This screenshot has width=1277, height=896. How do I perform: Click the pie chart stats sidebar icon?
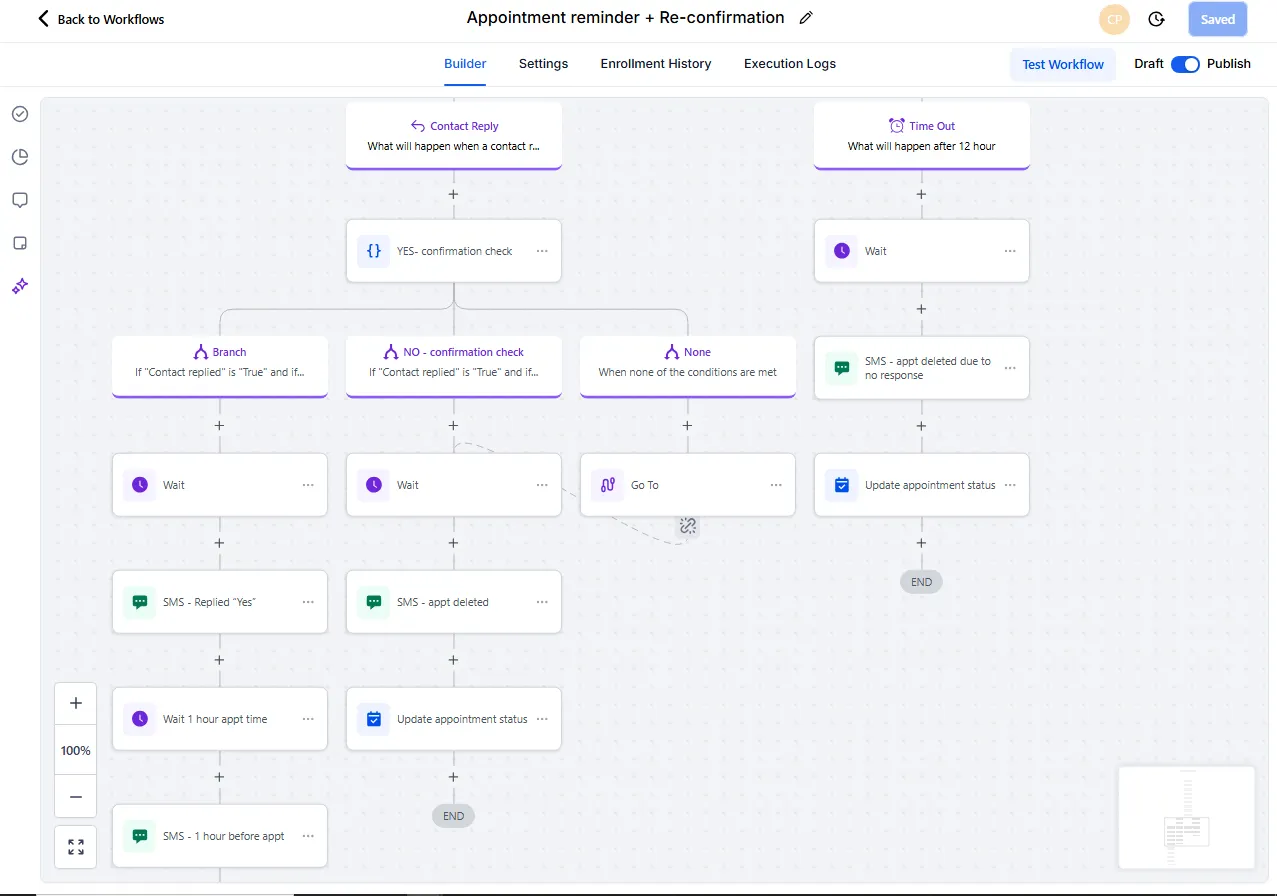(x=20, y=157)
